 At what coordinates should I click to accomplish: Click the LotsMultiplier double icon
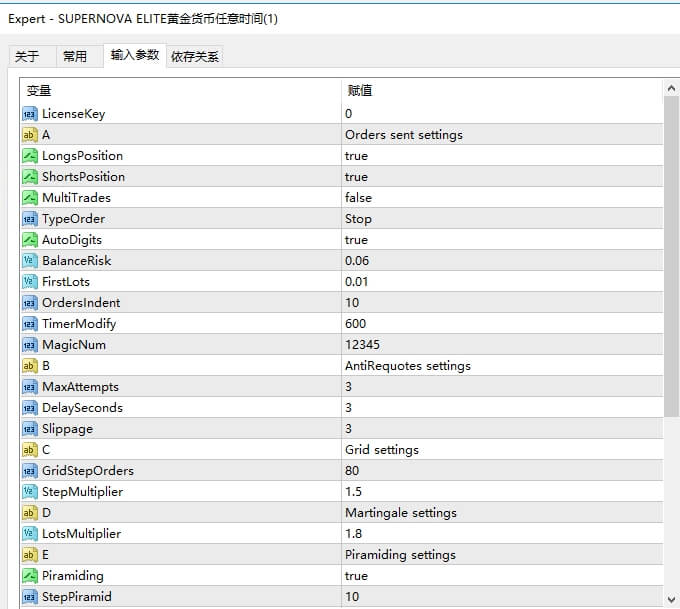tap(29, 534)
